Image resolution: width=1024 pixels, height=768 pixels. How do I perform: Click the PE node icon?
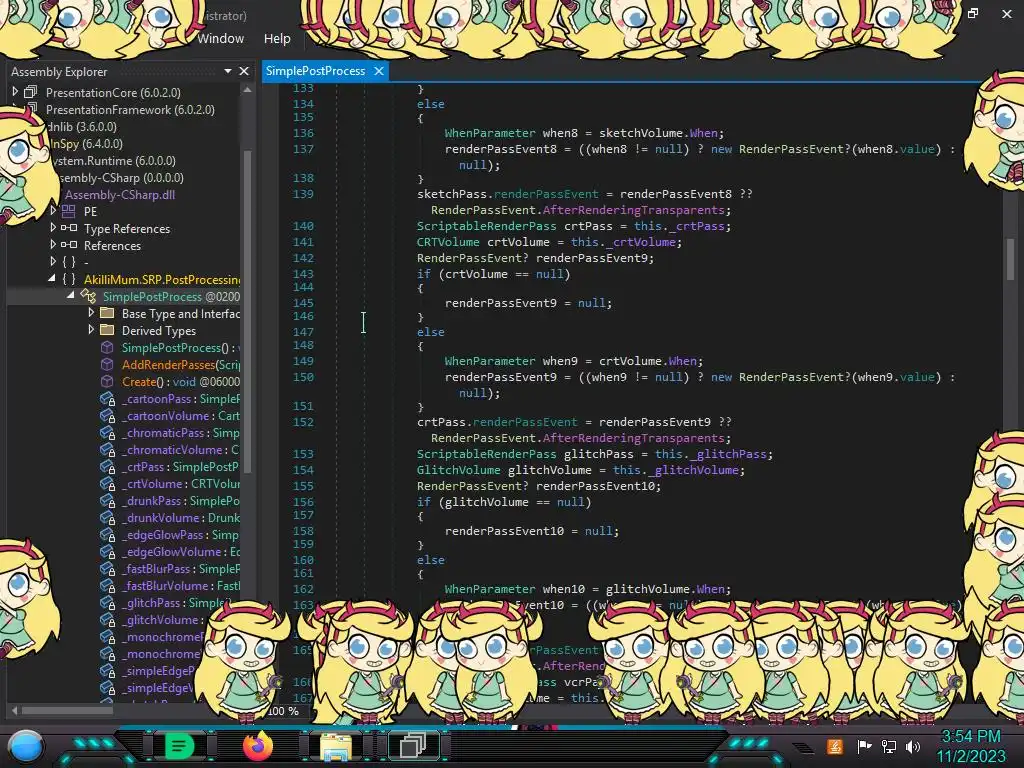pyautogui.click(x=69, y=211)
